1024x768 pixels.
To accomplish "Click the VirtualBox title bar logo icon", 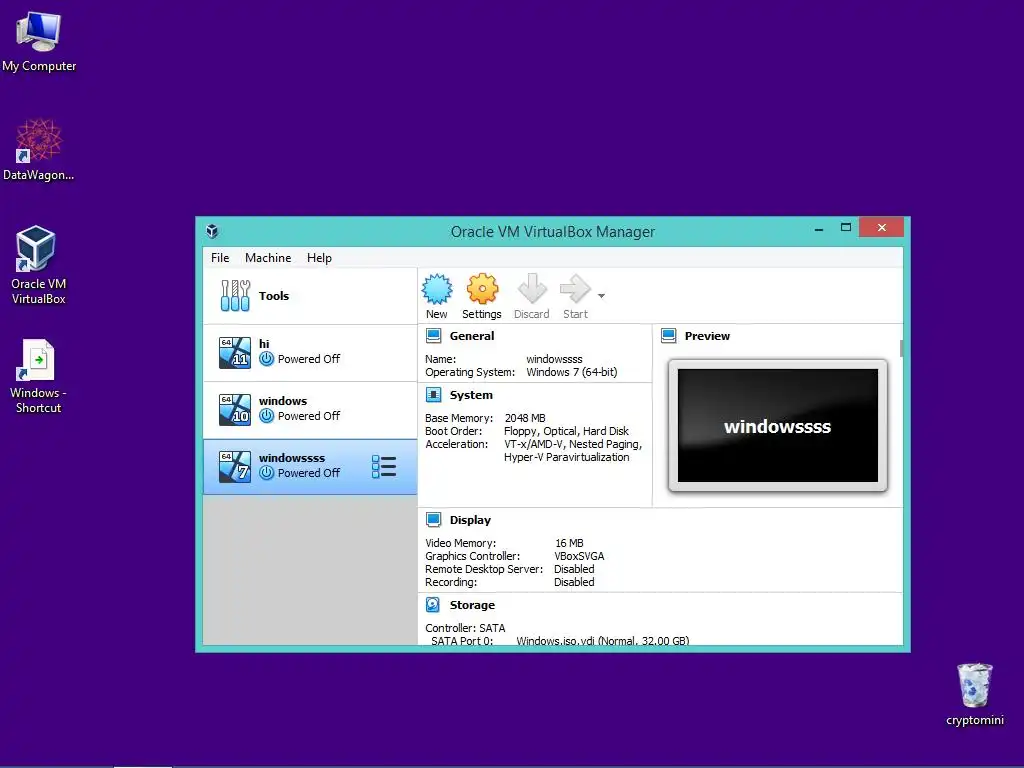I will click(x=212, y=231).
